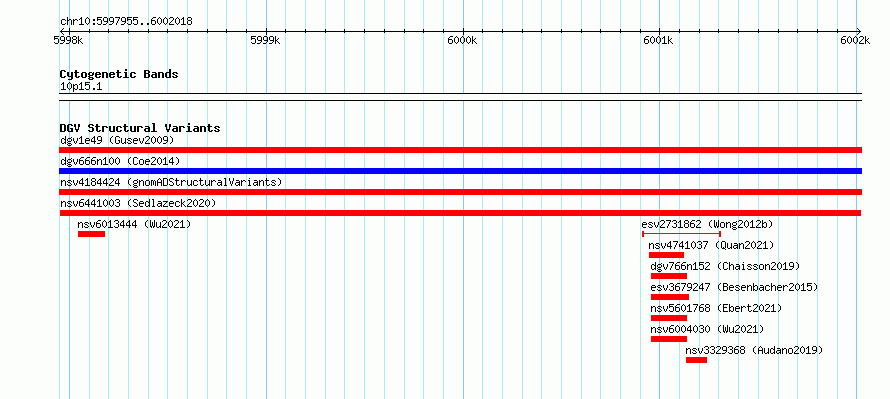Click the red nsv4184424 variant bar
Image resolution: width=890 pixels, height=399 pixels.
(x=461, y=192)
